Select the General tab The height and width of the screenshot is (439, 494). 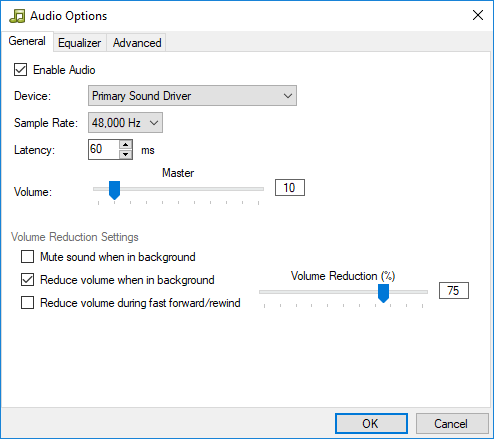[27, 41]
